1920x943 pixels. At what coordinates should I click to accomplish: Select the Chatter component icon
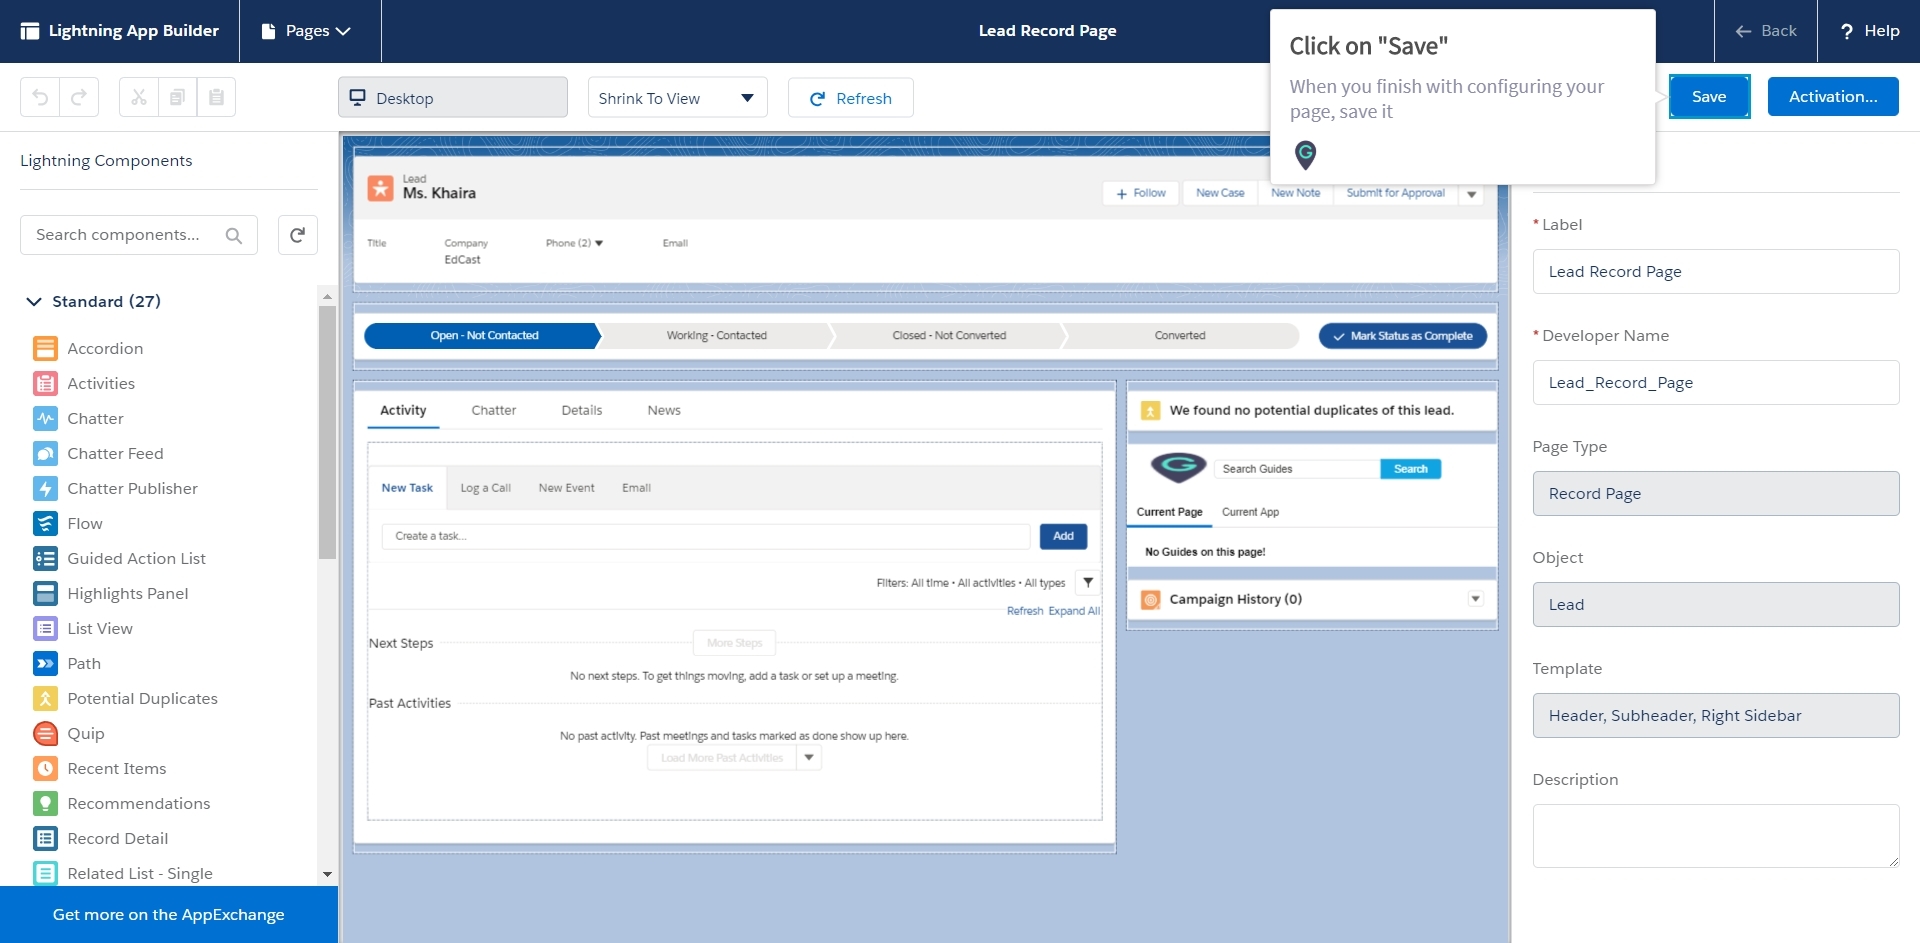pos(45,418)
